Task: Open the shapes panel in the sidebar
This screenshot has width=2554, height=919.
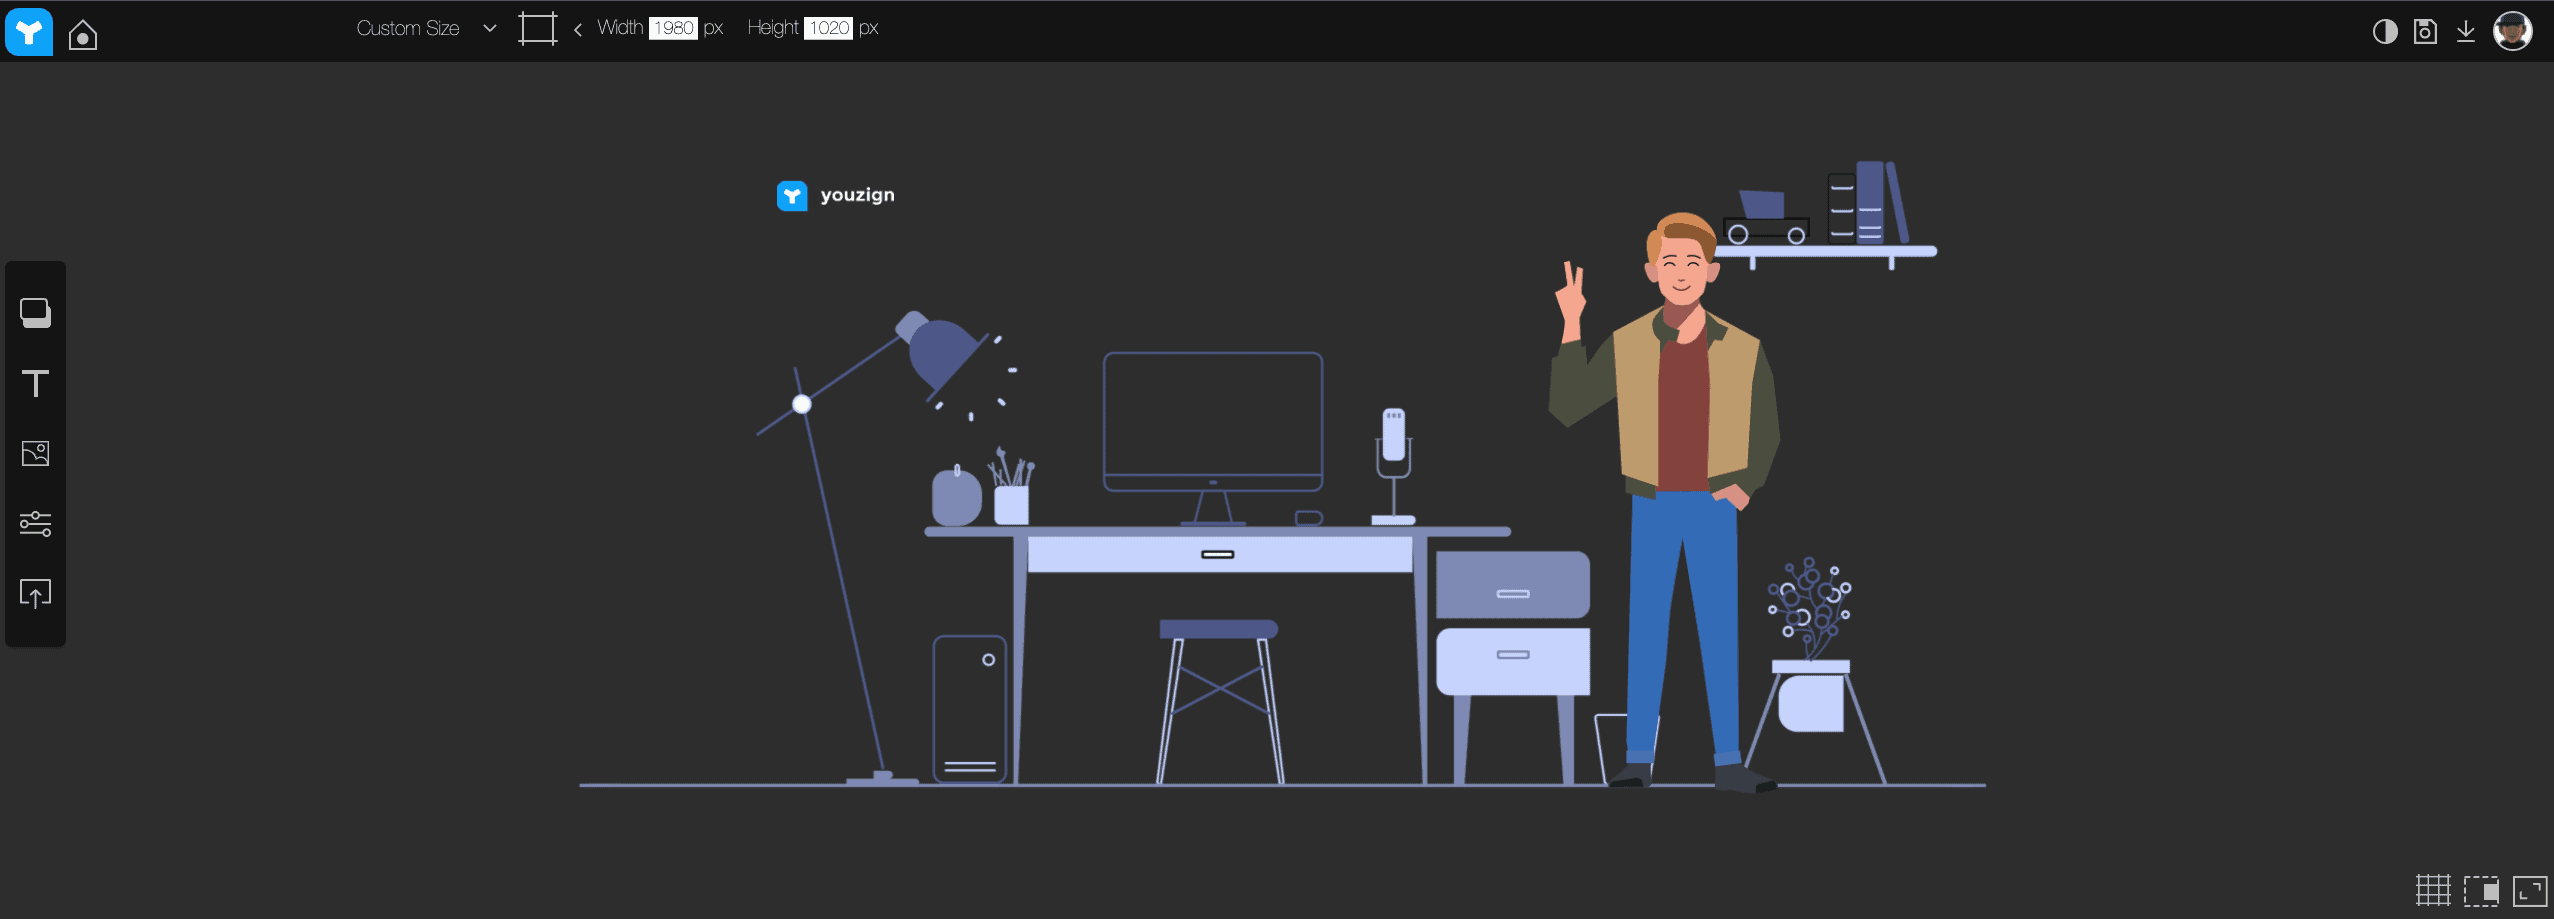Action: [x=36, y=313]
